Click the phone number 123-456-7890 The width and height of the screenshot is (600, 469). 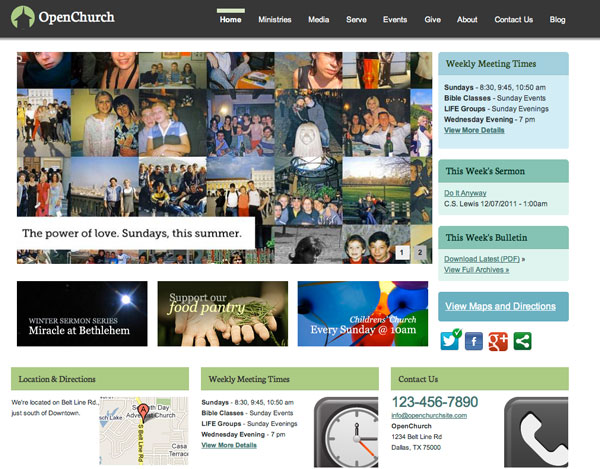tap(435, 402)
